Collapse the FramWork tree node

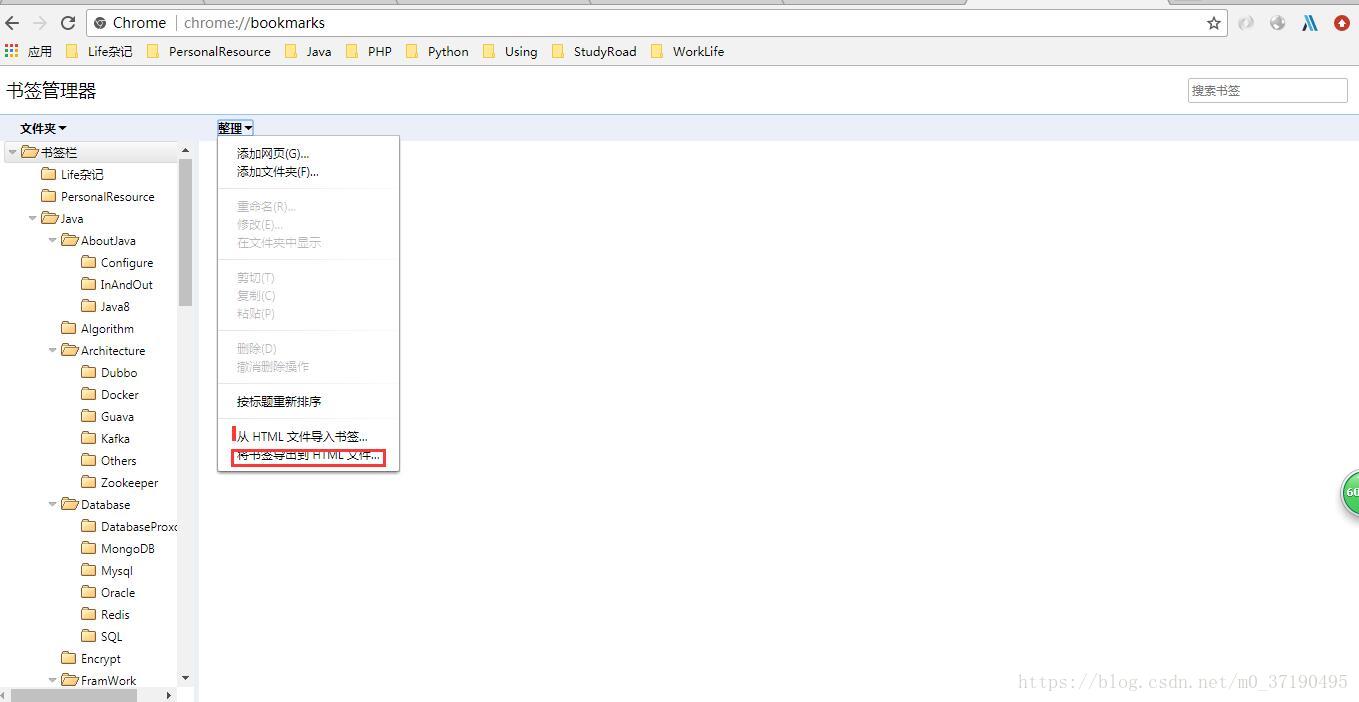click(53, 680)
